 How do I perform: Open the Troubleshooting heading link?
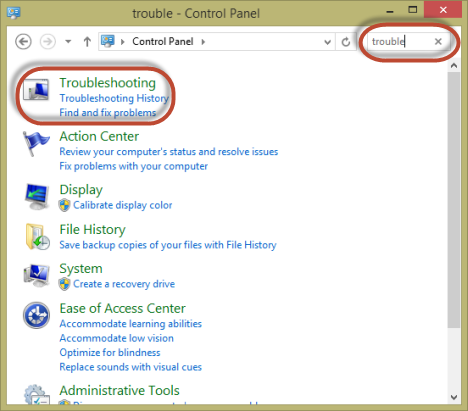[x=108, y=83]
